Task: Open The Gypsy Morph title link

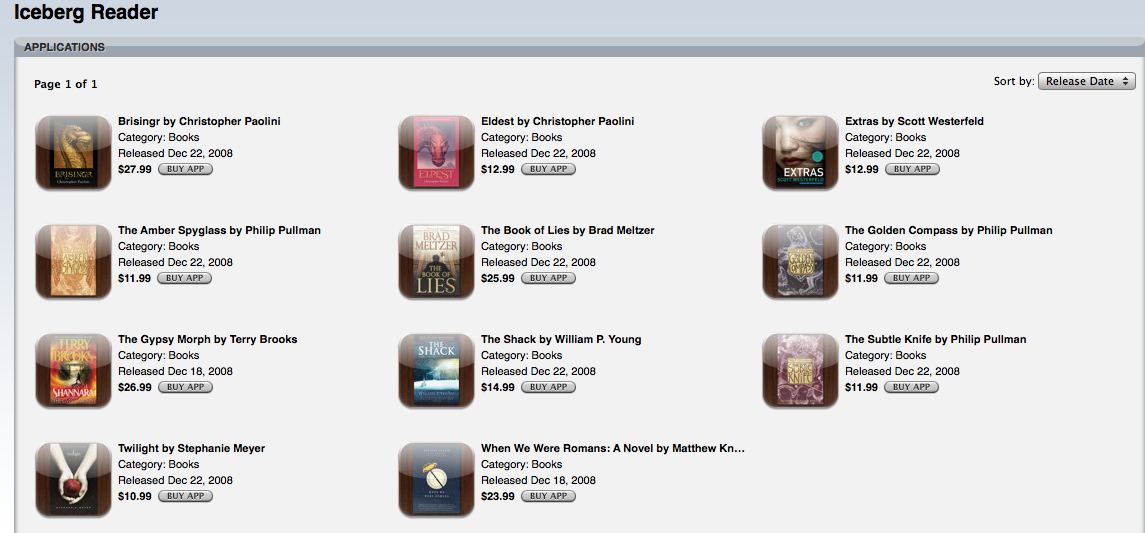Action: pos(207,340)
